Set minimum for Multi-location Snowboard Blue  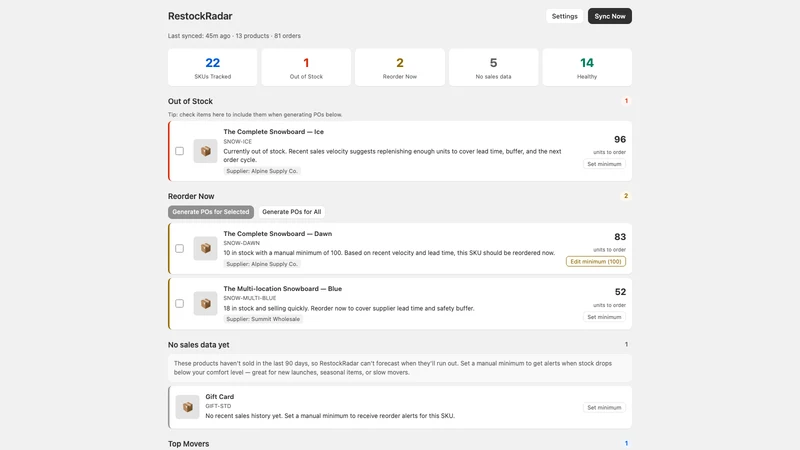[604, 317]
